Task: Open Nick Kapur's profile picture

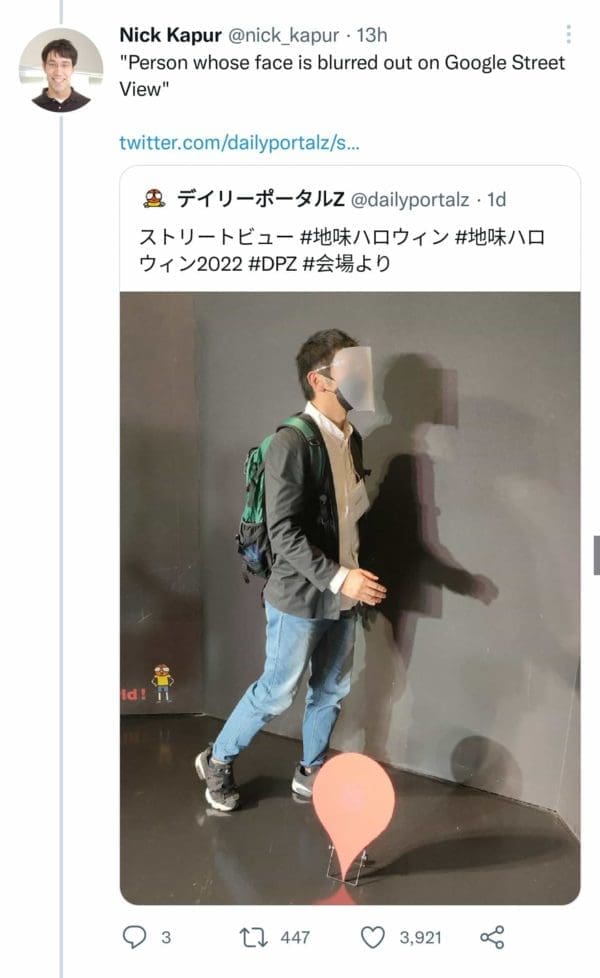Action: [61, 70]
